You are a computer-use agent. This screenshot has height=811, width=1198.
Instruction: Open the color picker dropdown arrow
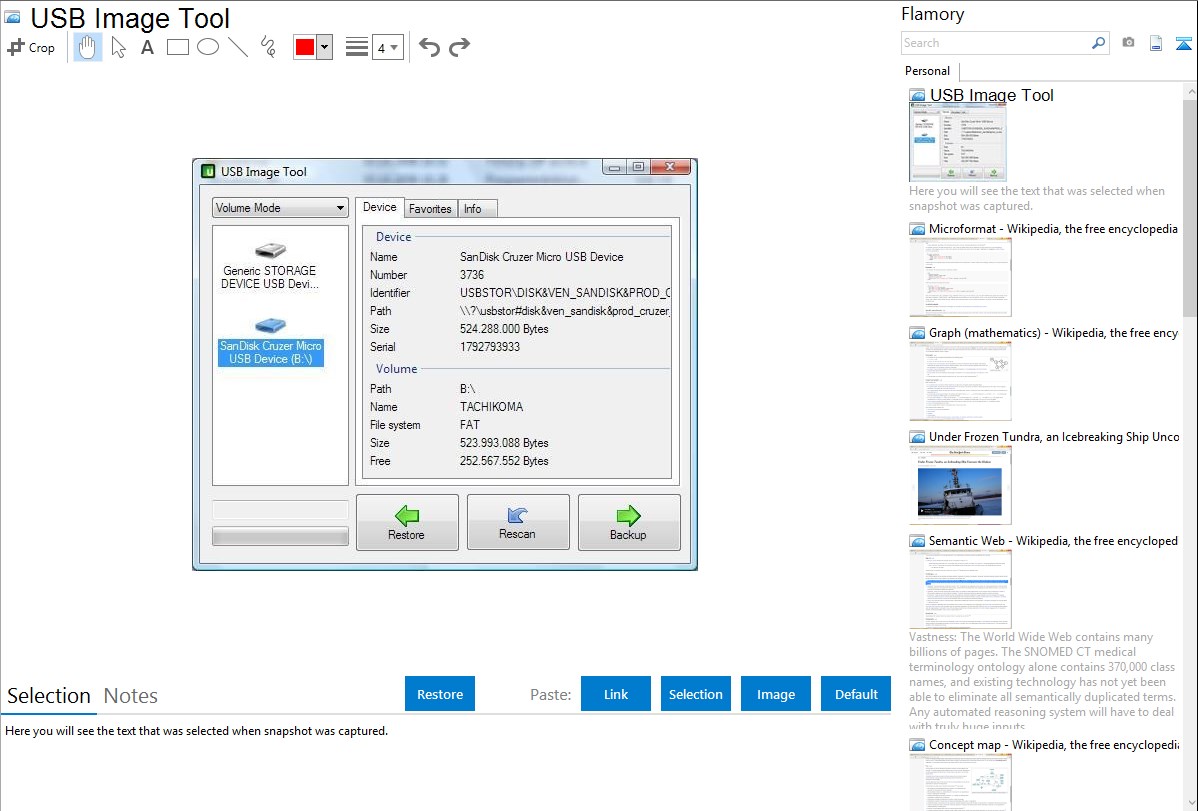click(x=324, y=47)
